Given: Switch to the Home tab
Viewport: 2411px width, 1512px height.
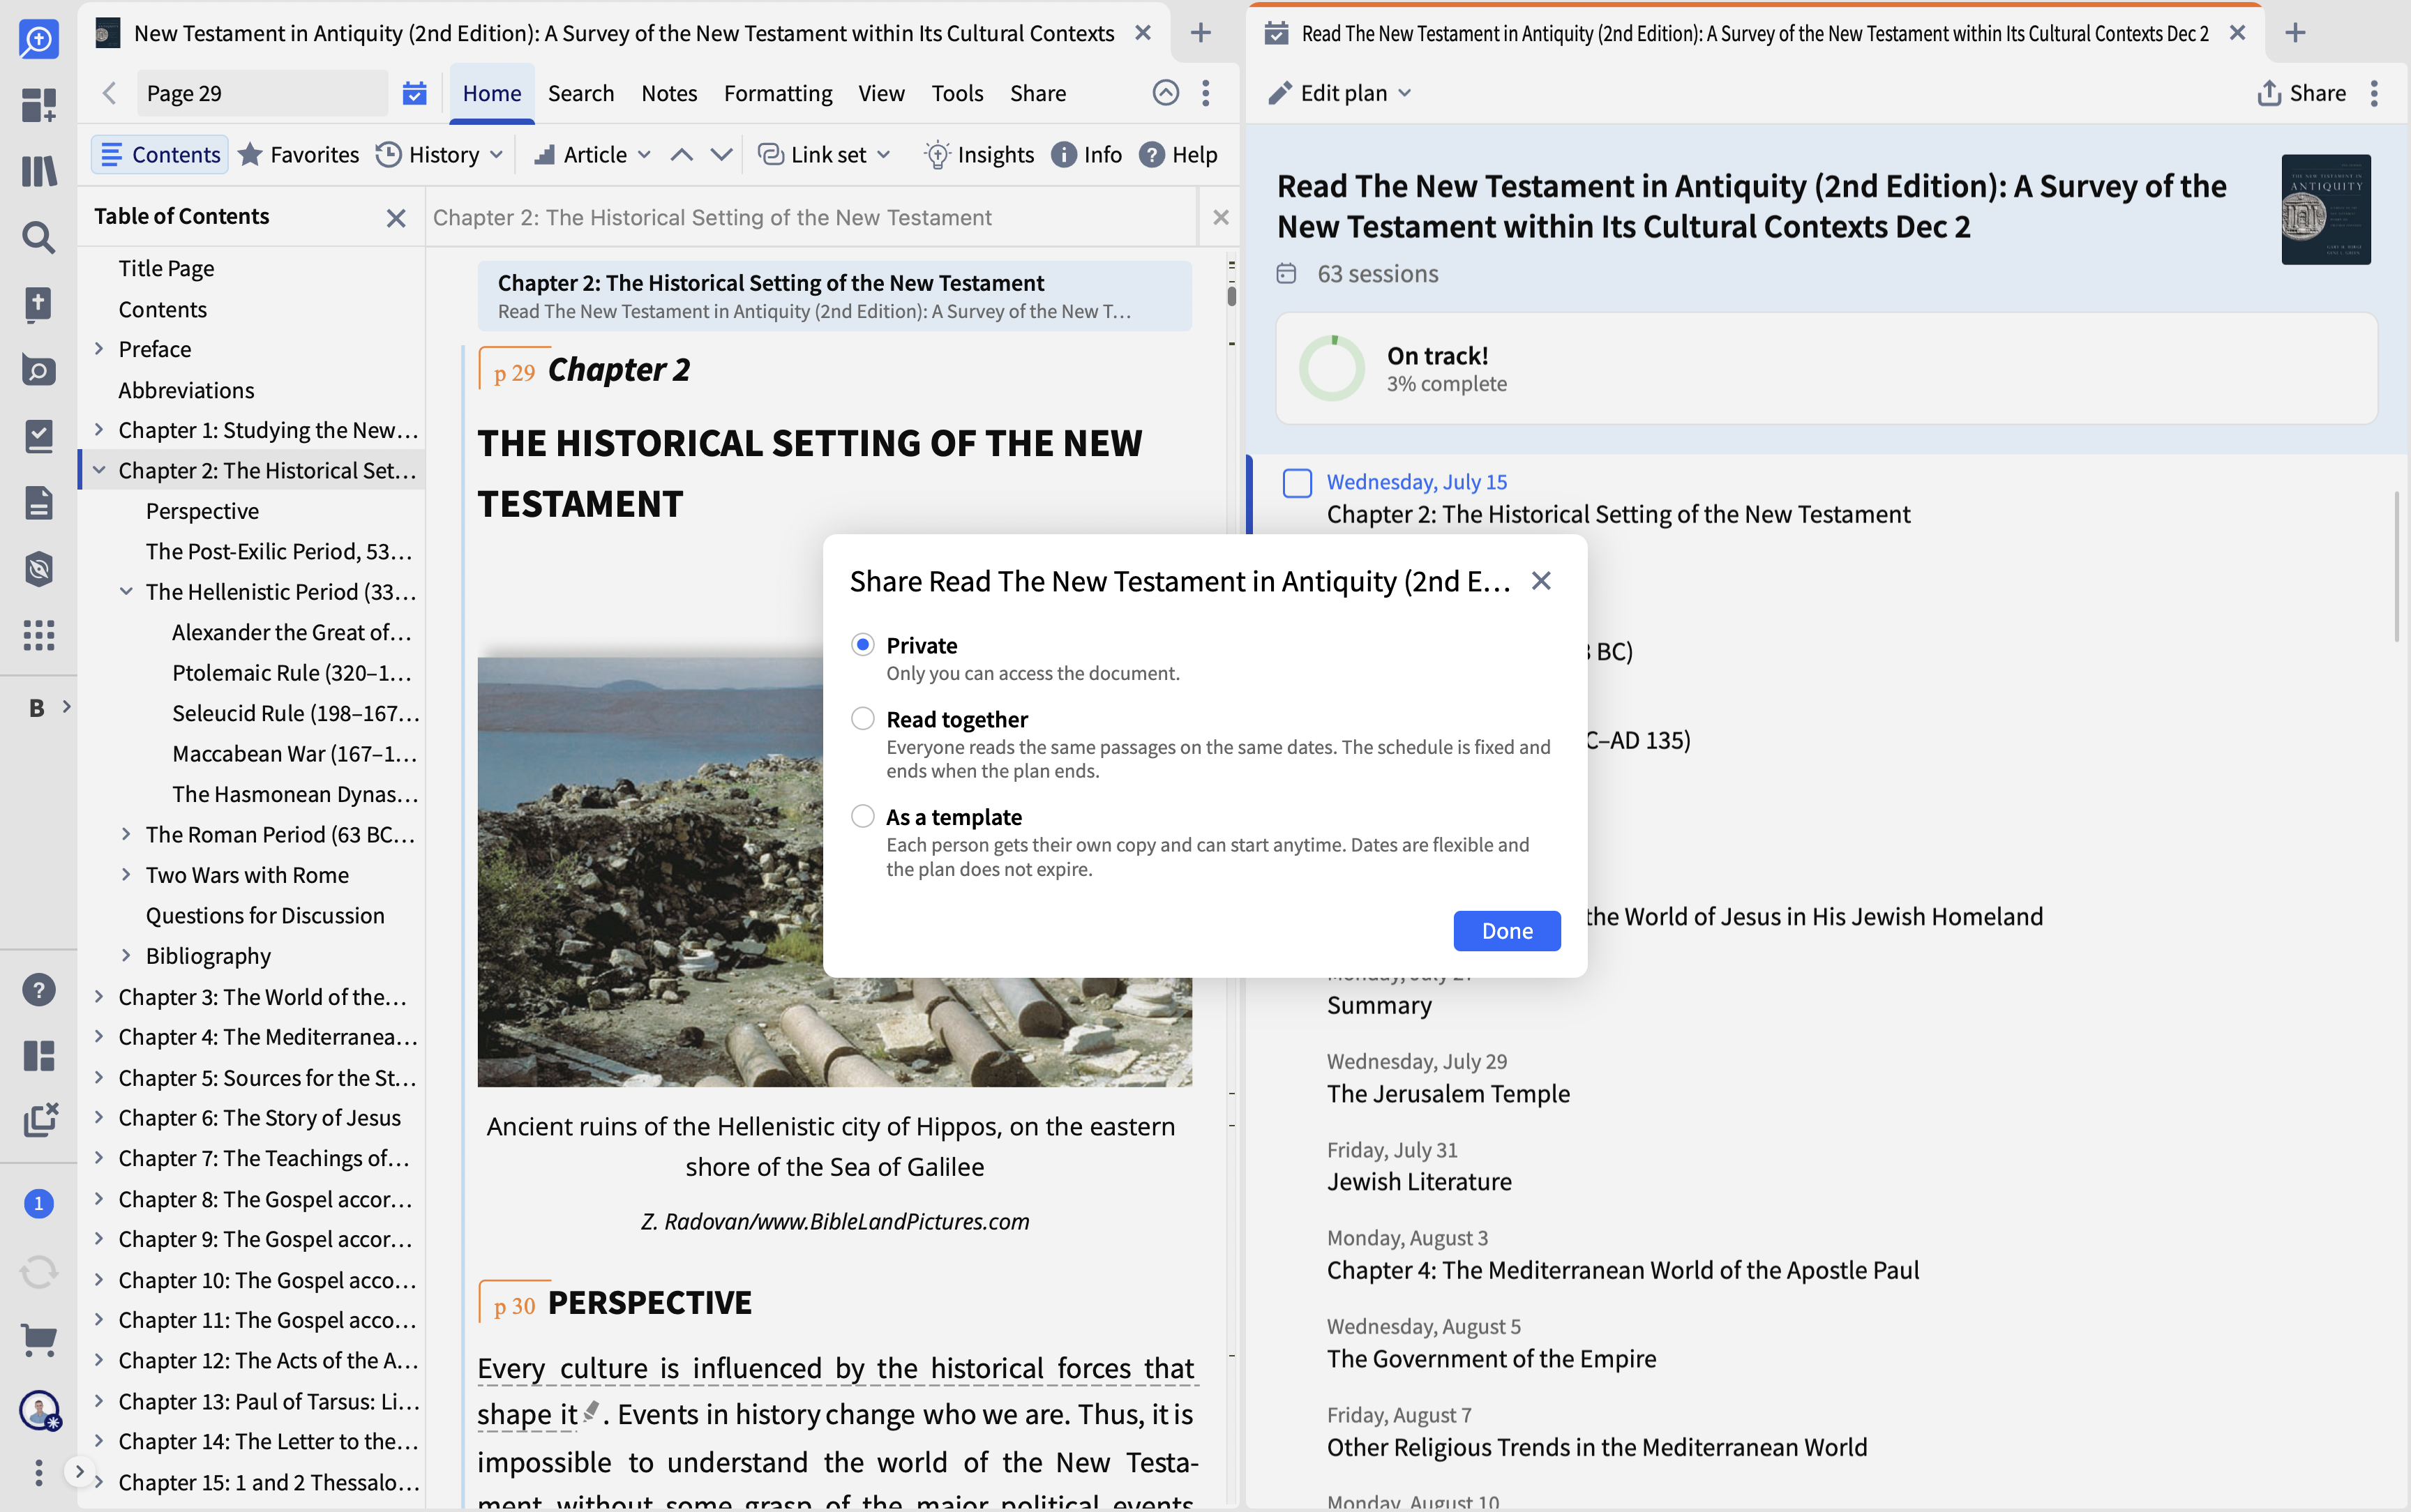Looking at the screenshot, I should click(x=491, y=93).
